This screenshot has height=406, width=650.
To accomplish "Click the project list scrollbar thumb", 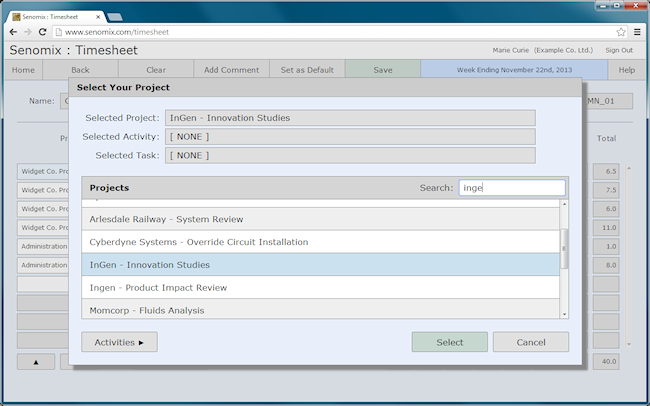I will [564, 248].
